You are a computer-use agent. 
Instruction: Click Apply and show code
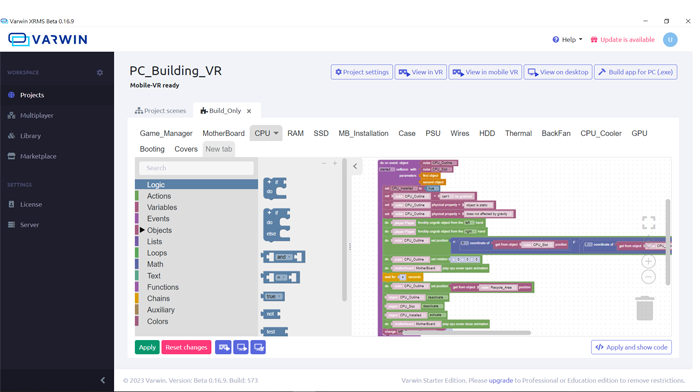631,347
